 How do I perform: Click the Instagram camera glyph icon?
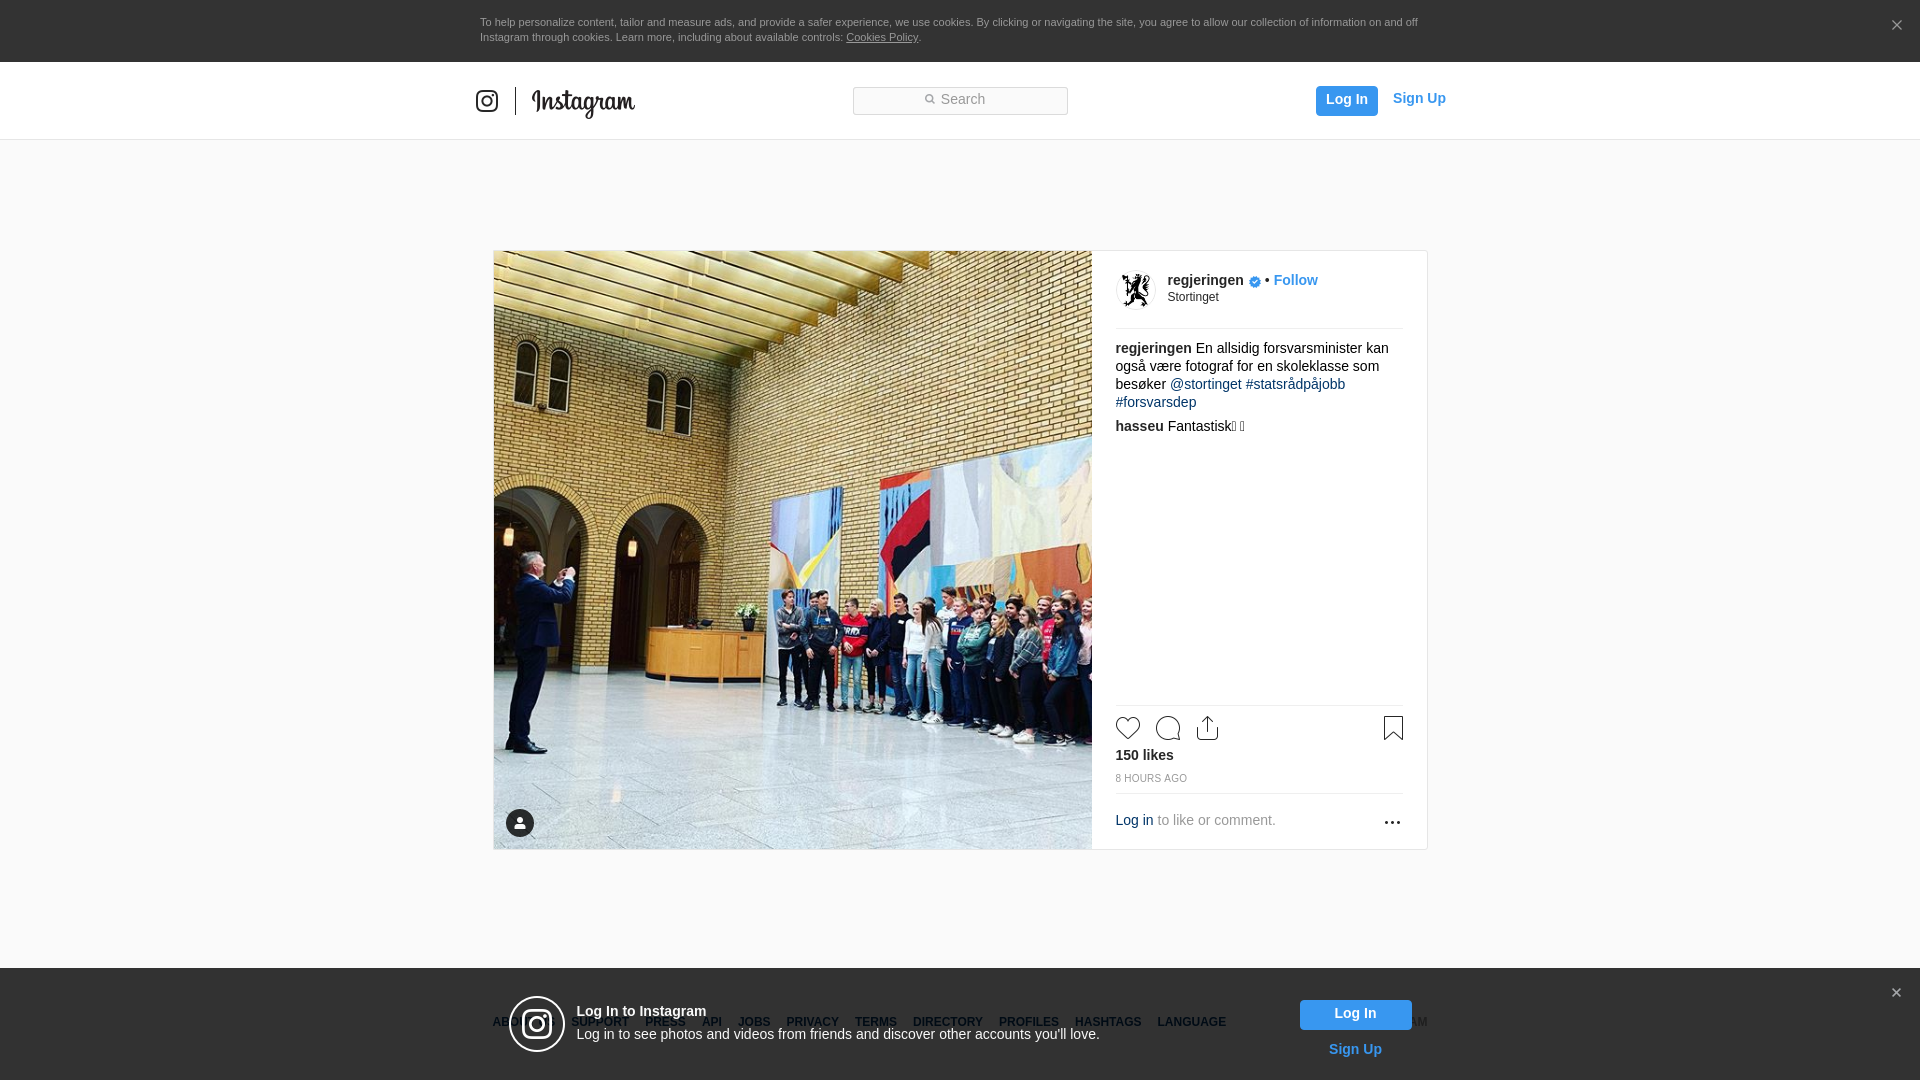(x=487, y=101)
